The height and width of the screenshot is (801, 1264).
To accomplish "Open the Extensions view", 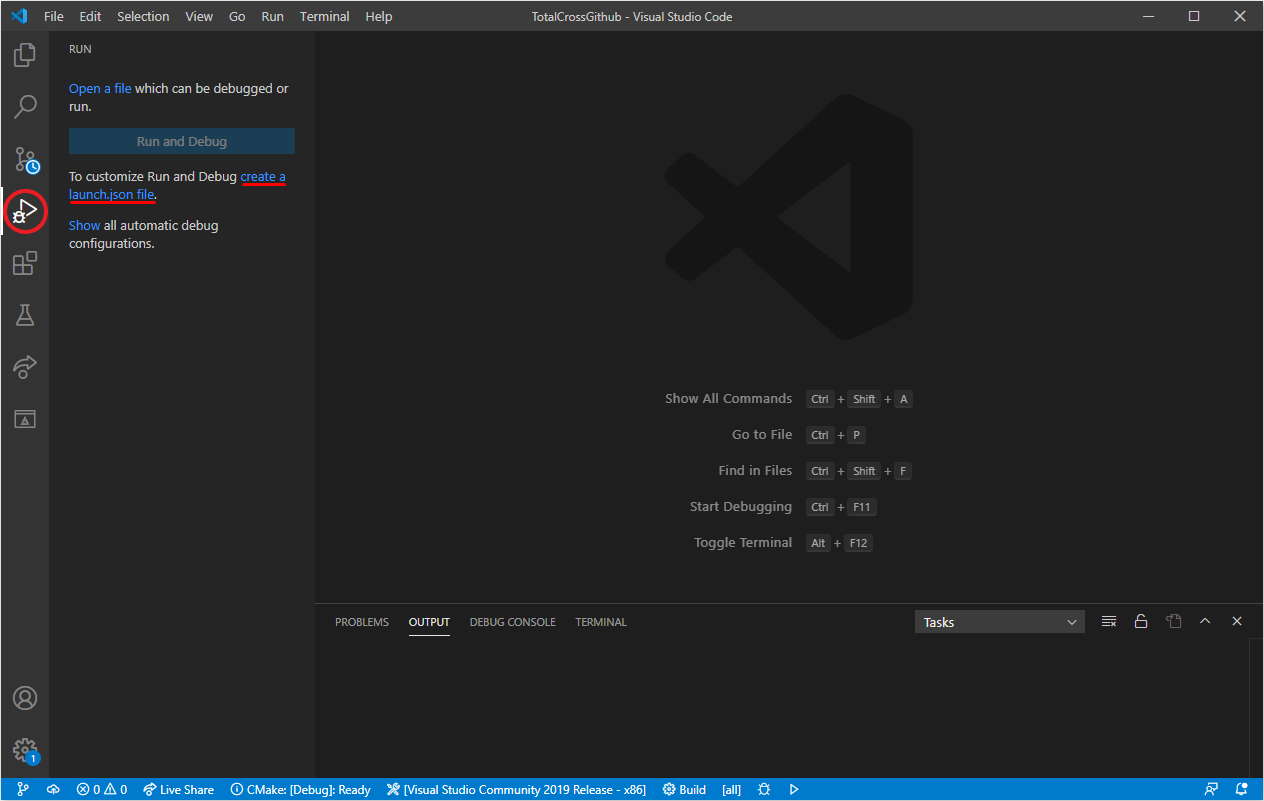I will [x=25, y=263].
